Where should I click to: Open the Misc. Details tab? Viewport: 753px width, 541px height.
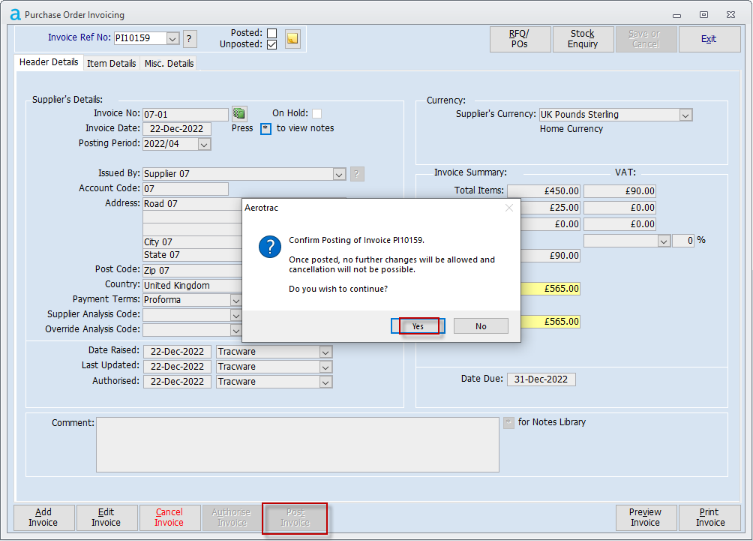click(x=169, y=63)
